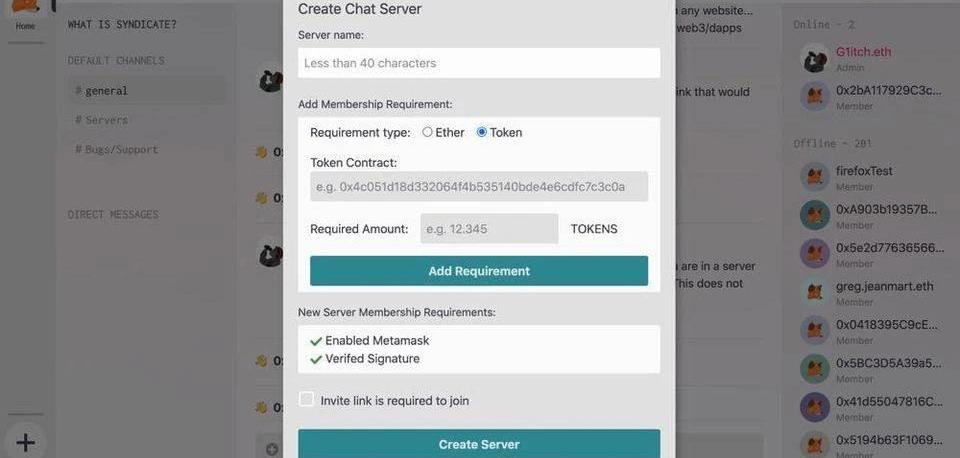Click the Token Contract address field
Image resolution: width=960 pixels, height=458 pixels.
[479, 186]
